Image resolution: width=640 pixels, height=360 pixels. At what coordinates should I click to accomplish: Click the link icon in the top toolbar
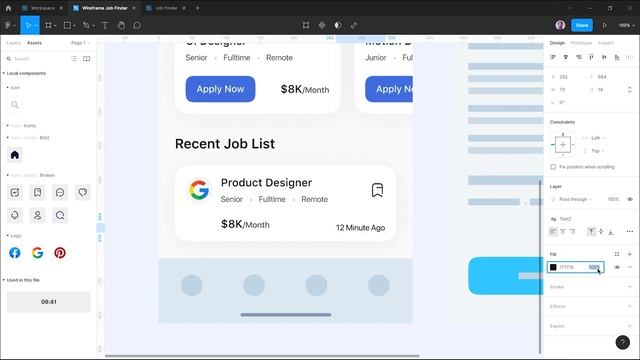tap(354, 25)
